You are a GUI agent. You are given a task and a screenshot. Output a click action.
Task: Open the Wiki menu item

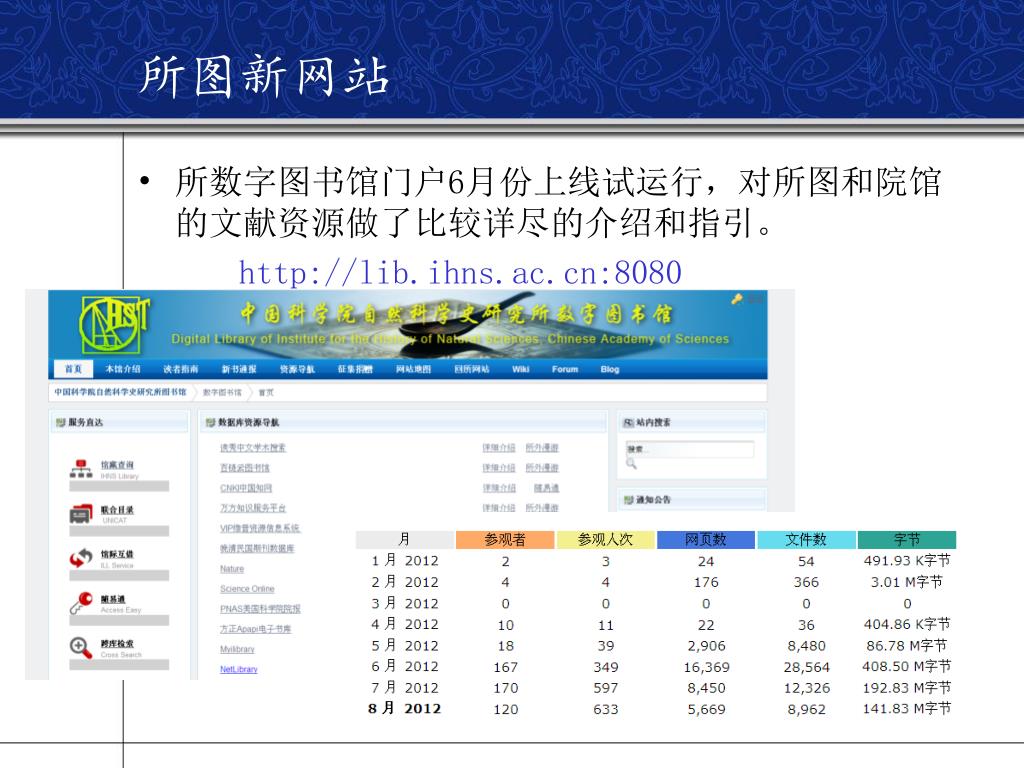(x=520, y=369)
